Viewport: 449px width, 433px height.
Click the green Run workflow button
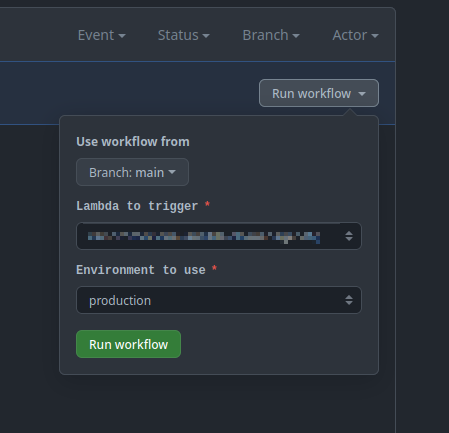(128, 344)
